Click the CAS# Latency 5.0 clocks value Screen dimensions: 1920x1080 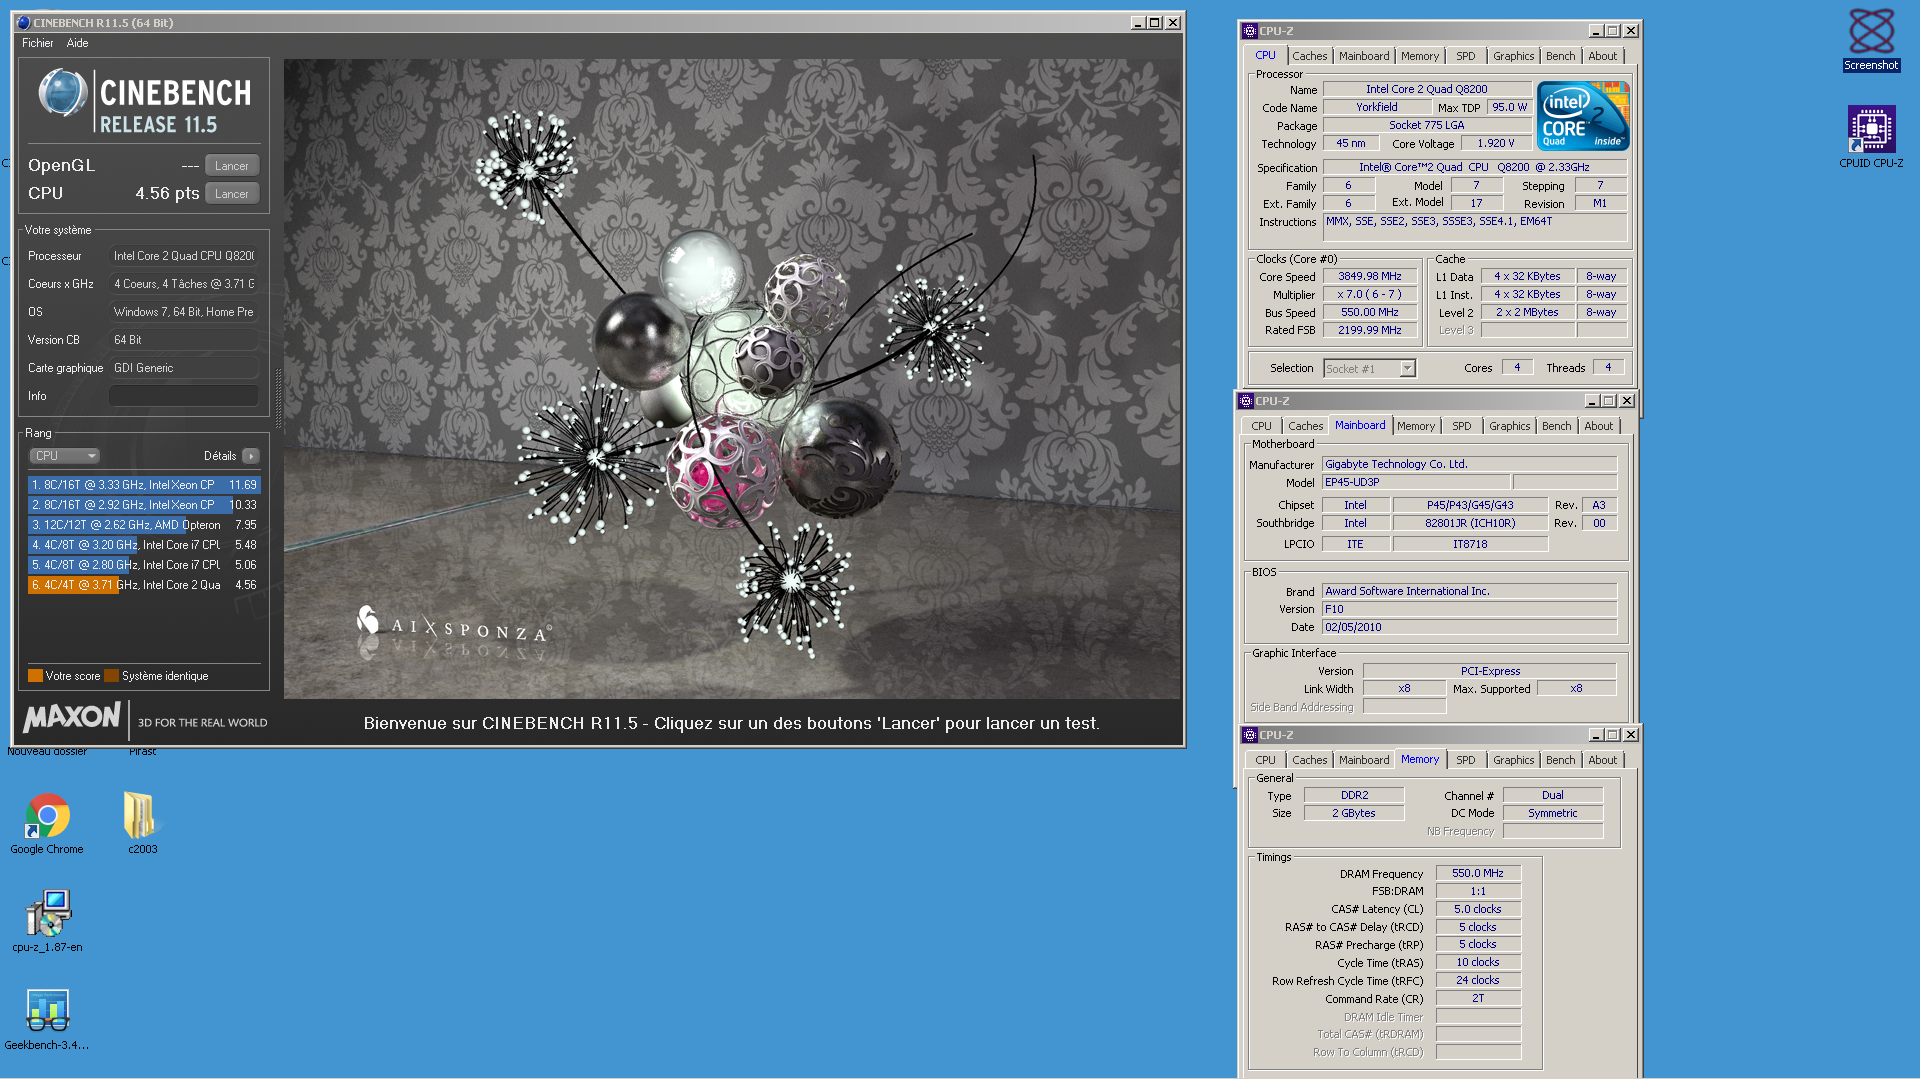pos(1478,909)
